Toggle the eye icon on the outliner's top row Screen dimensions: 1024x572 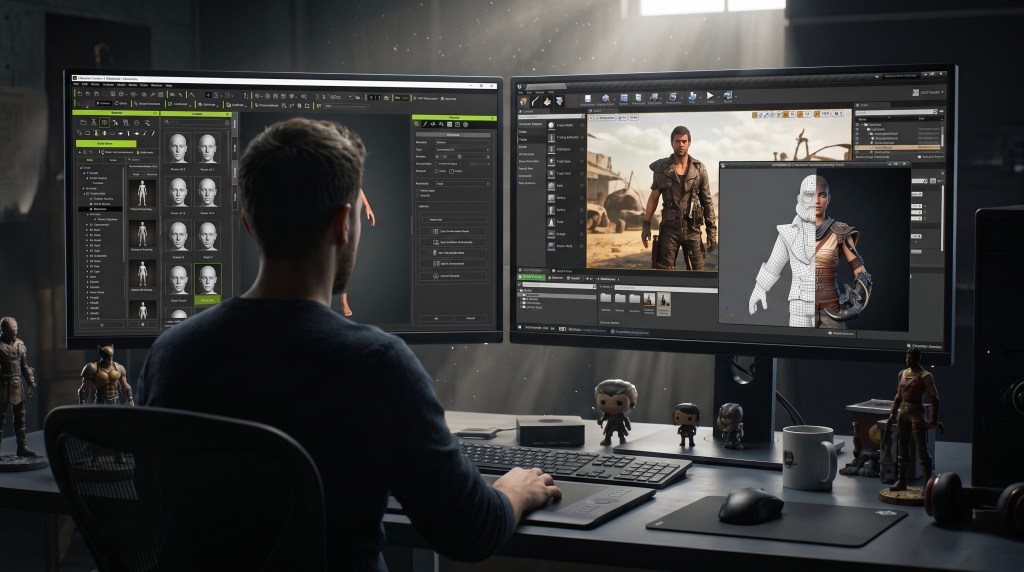(x=857, y=125)
